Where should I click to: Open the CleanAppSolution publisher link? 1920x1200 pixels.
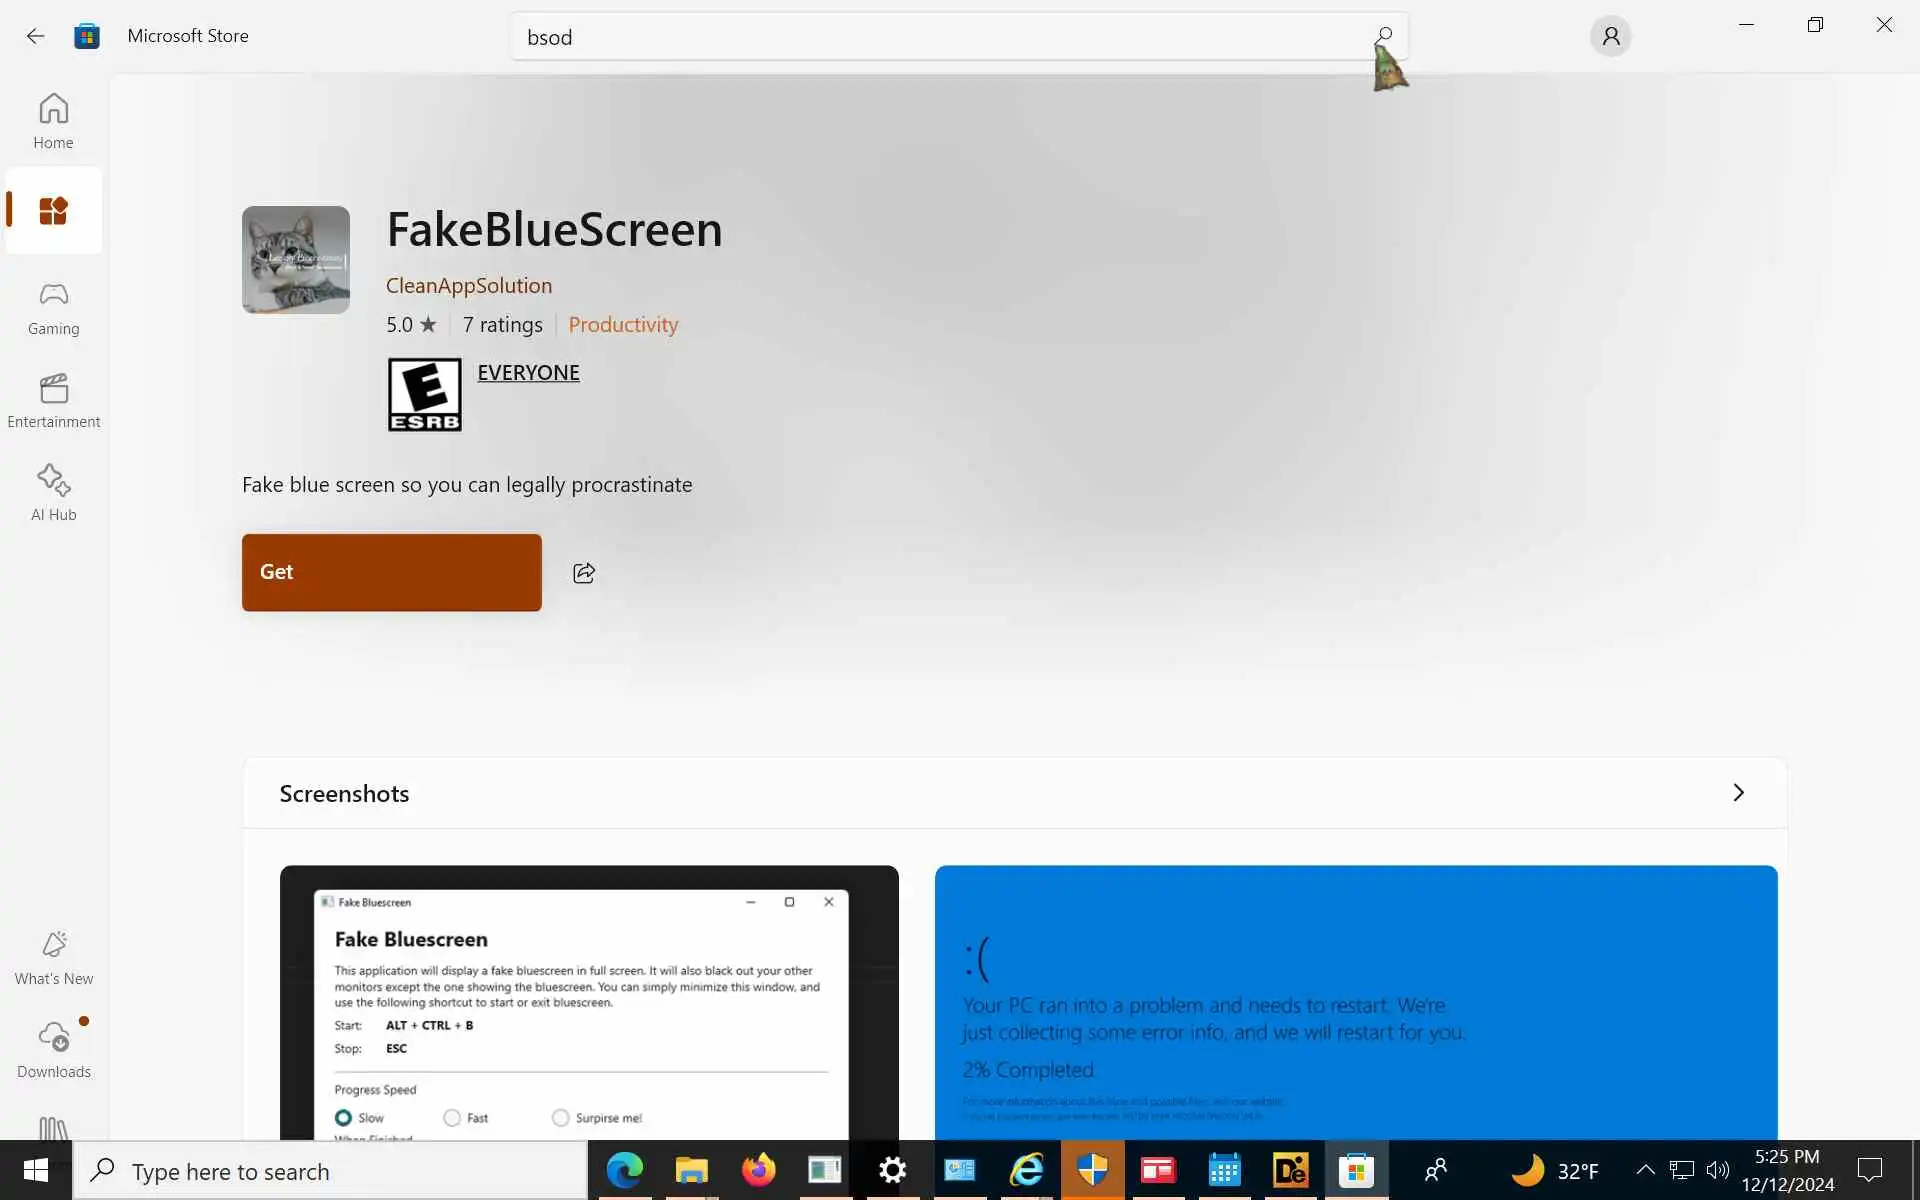coord(468,285)
